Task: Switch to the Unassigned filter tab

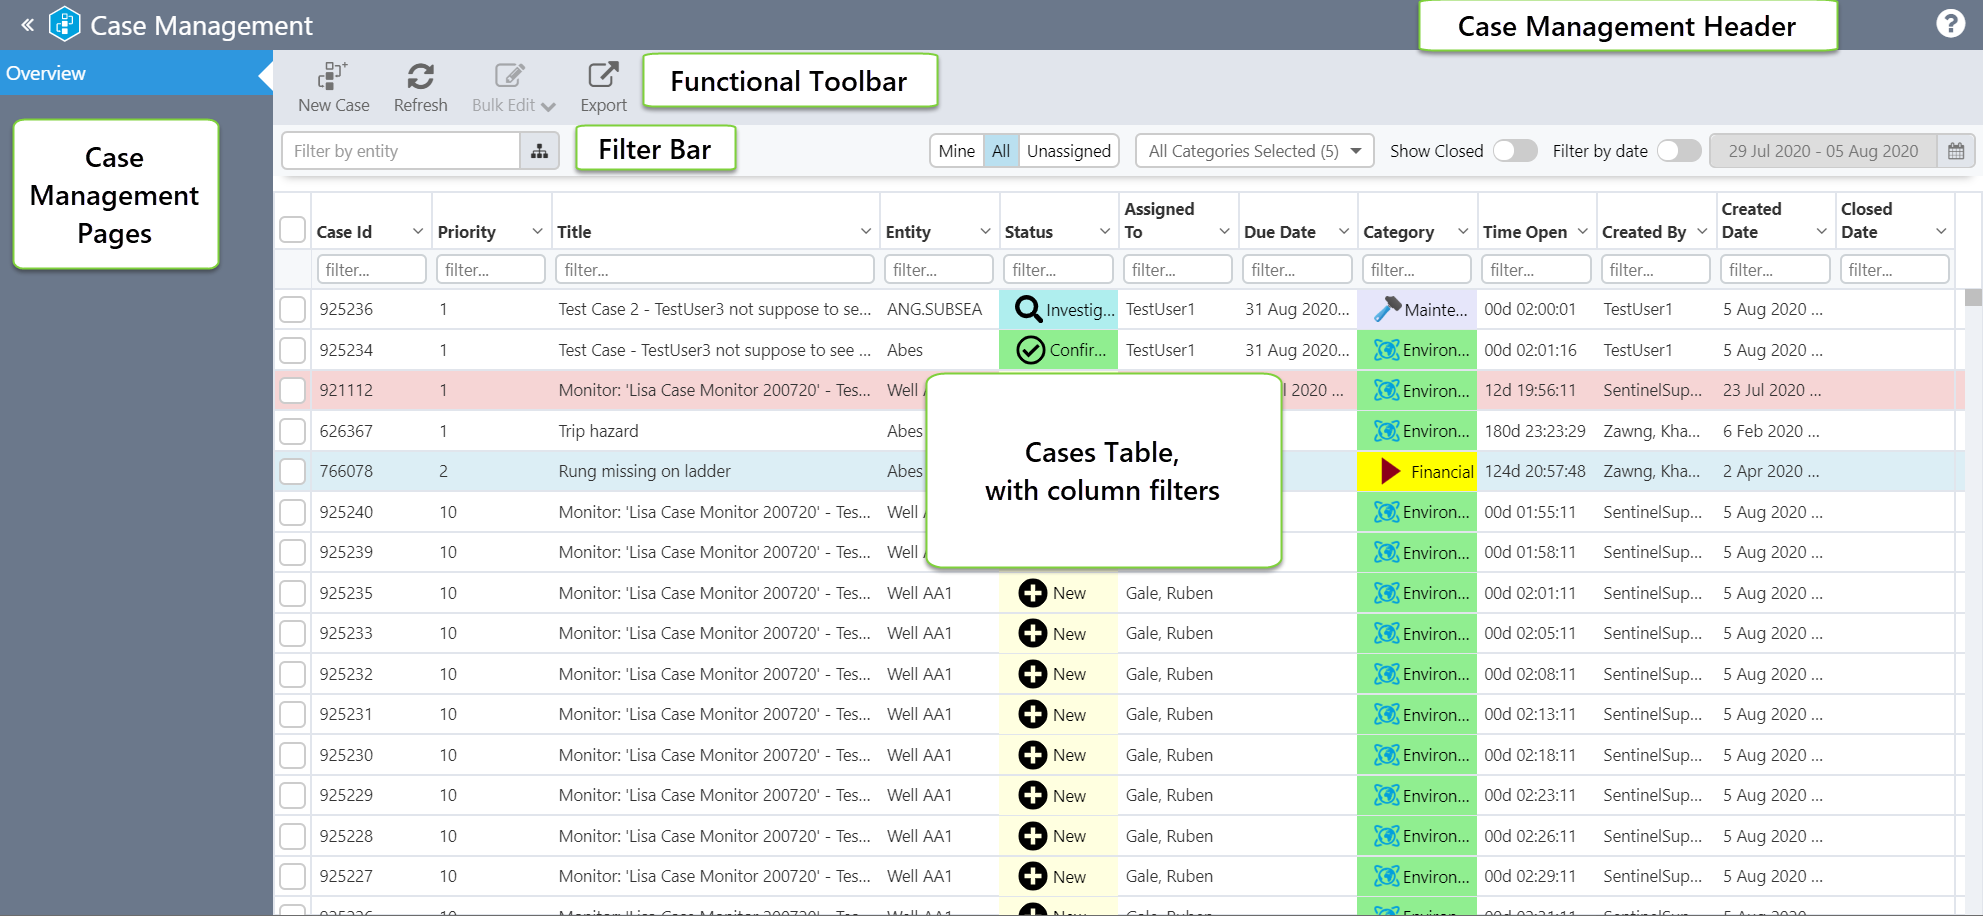Action: (x=1068, y=151)
